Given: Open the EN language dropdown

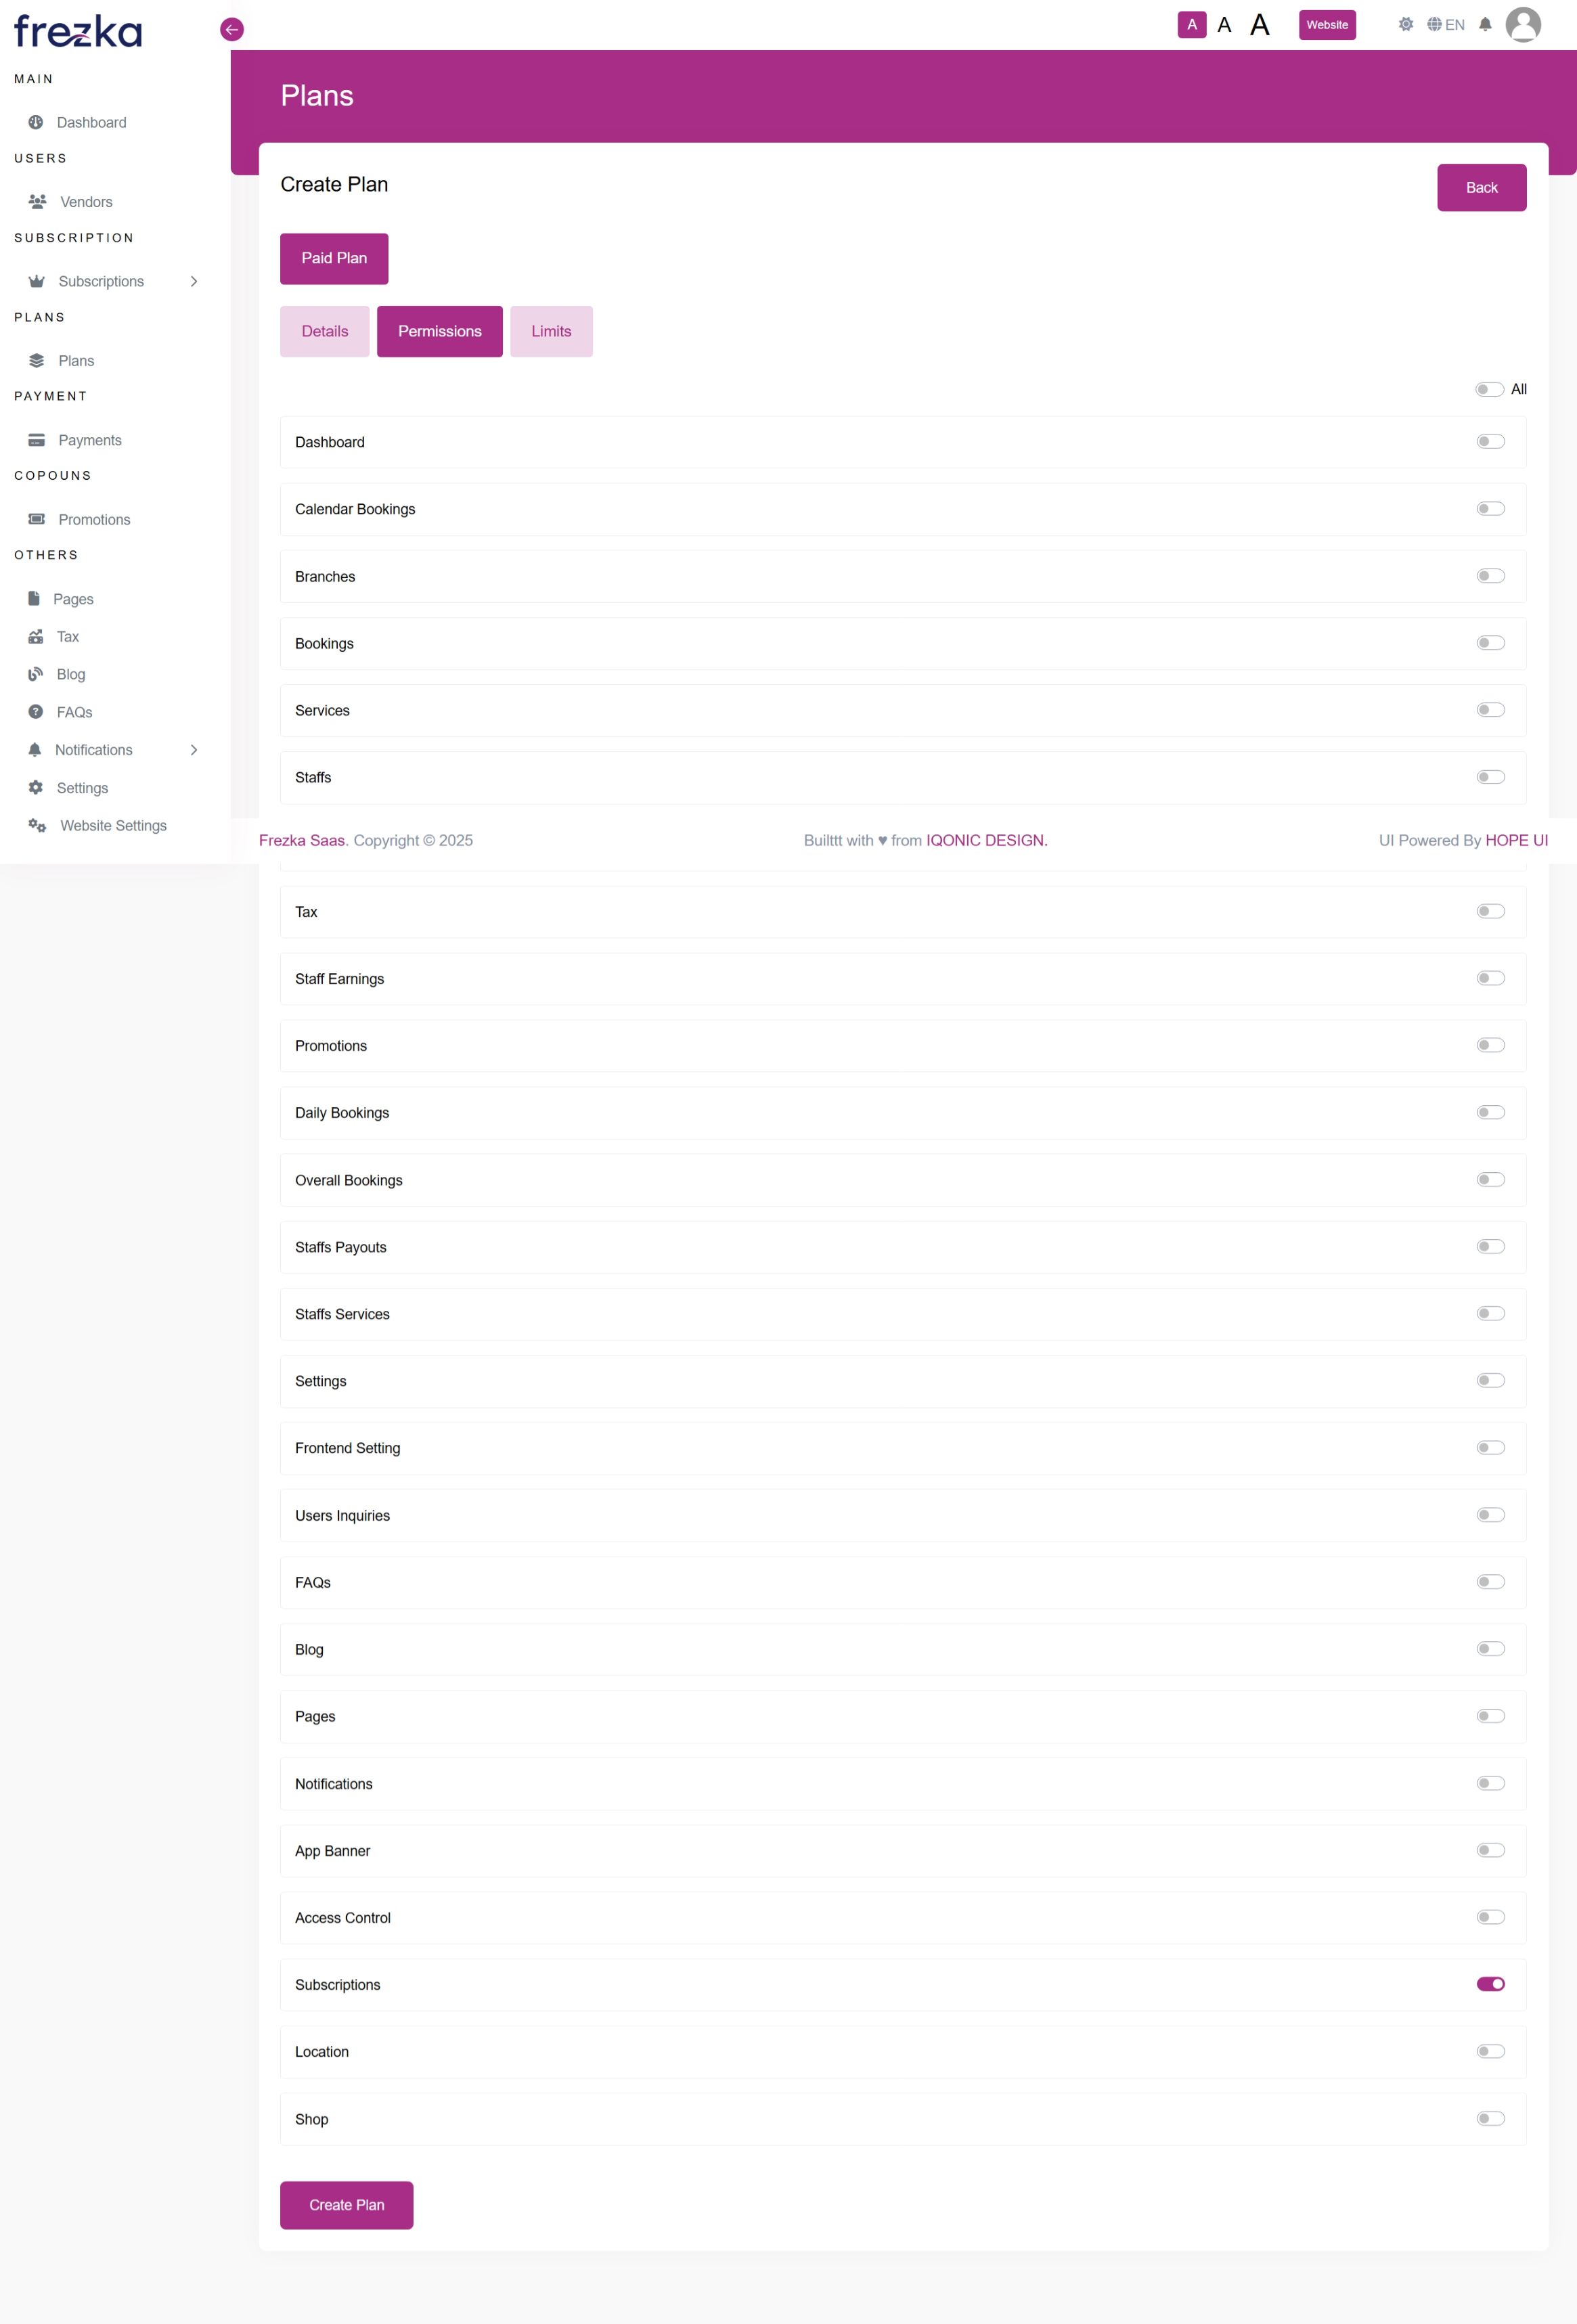Looking at the screenshot, I should [1446, 25].
